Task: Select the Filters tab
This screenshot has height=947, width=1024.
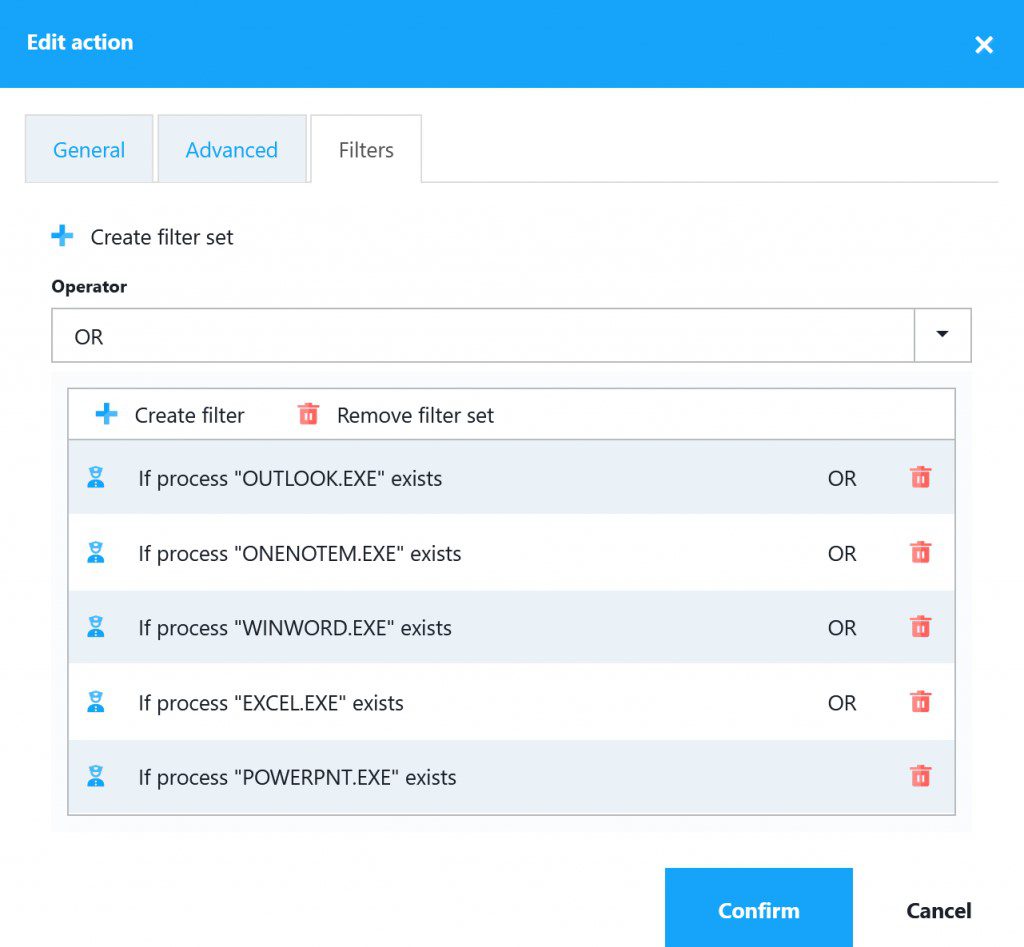Action: tap(365, 149)
